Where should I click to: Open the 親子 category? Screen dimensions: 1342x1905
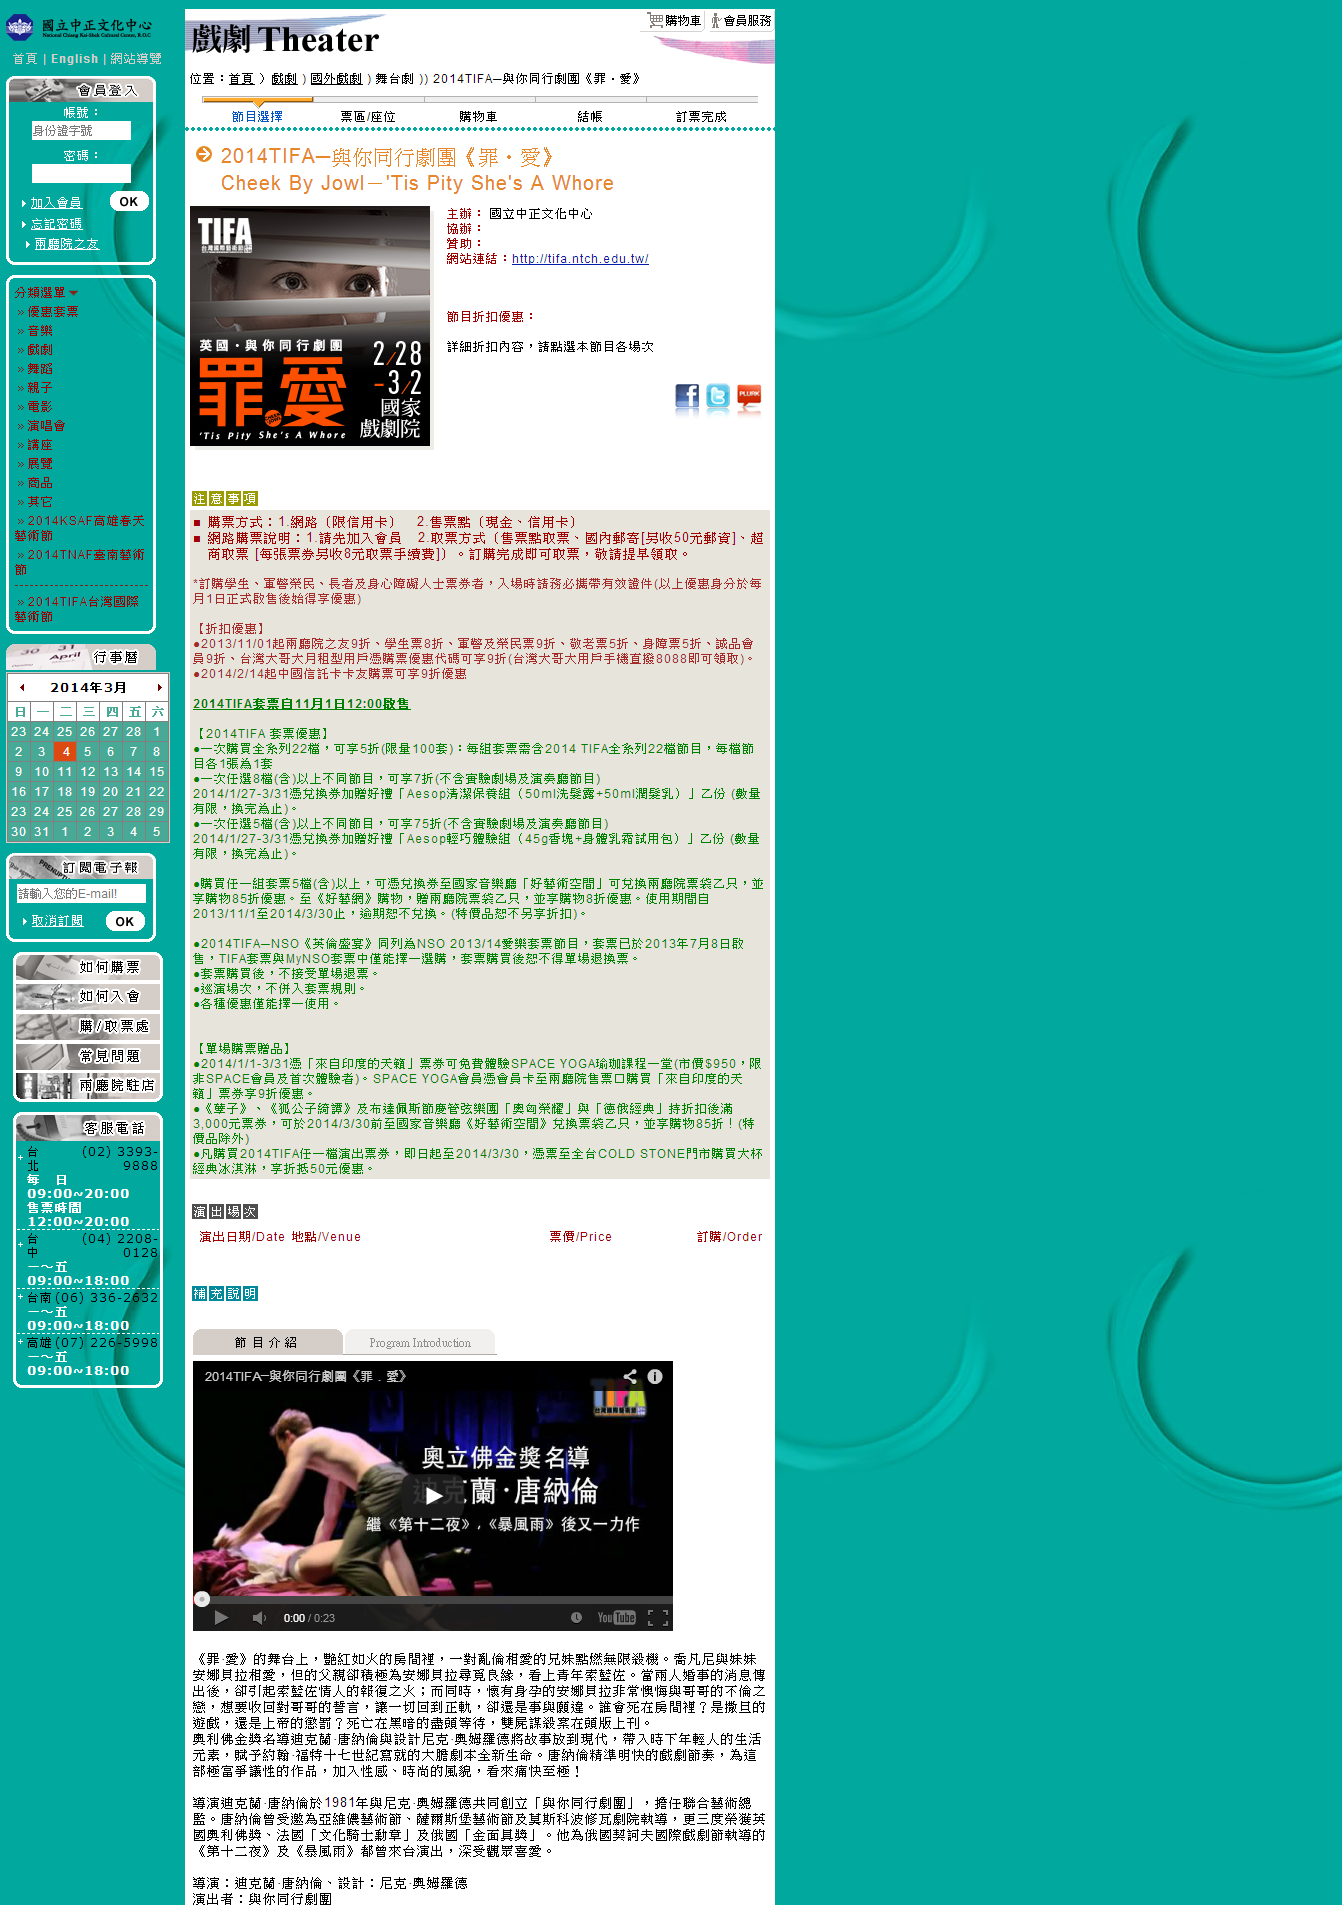[40, 388]
